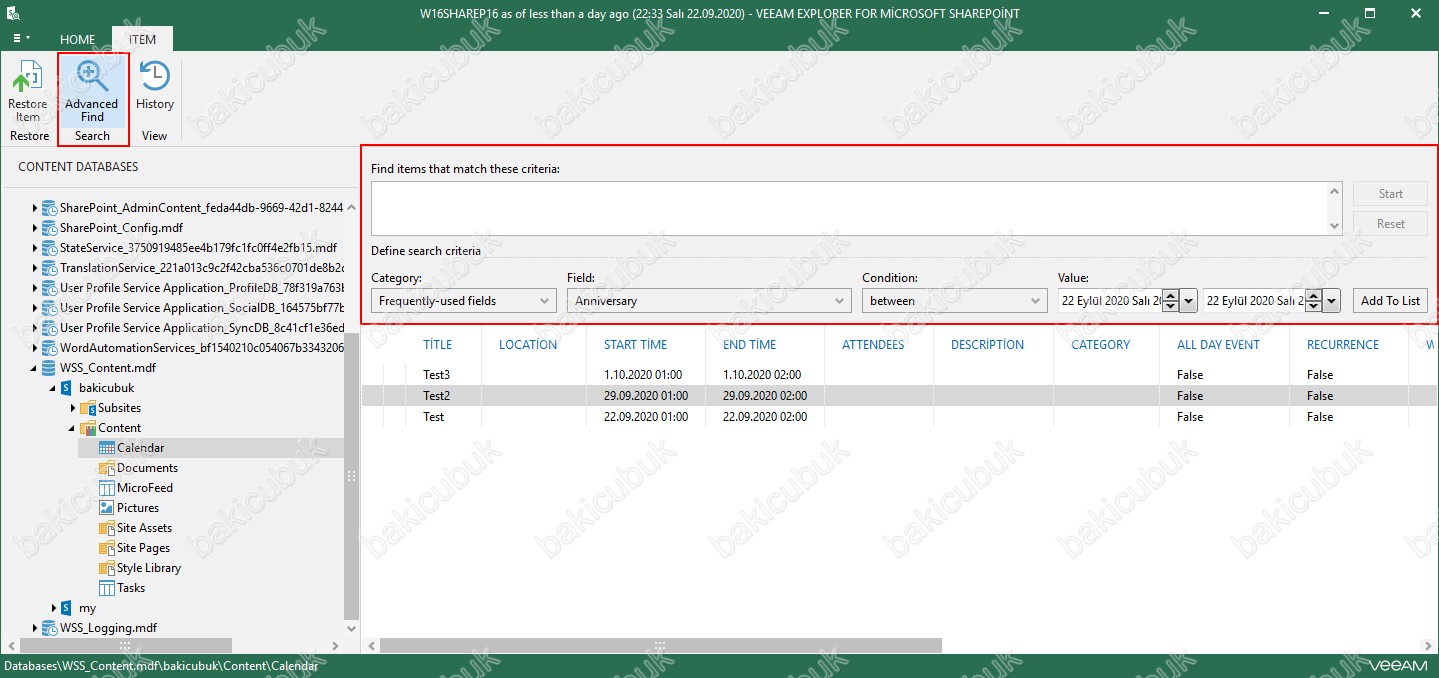The image size is (1439, 678).
Task: Click the LOCATION column header
Action: [528, 345]
